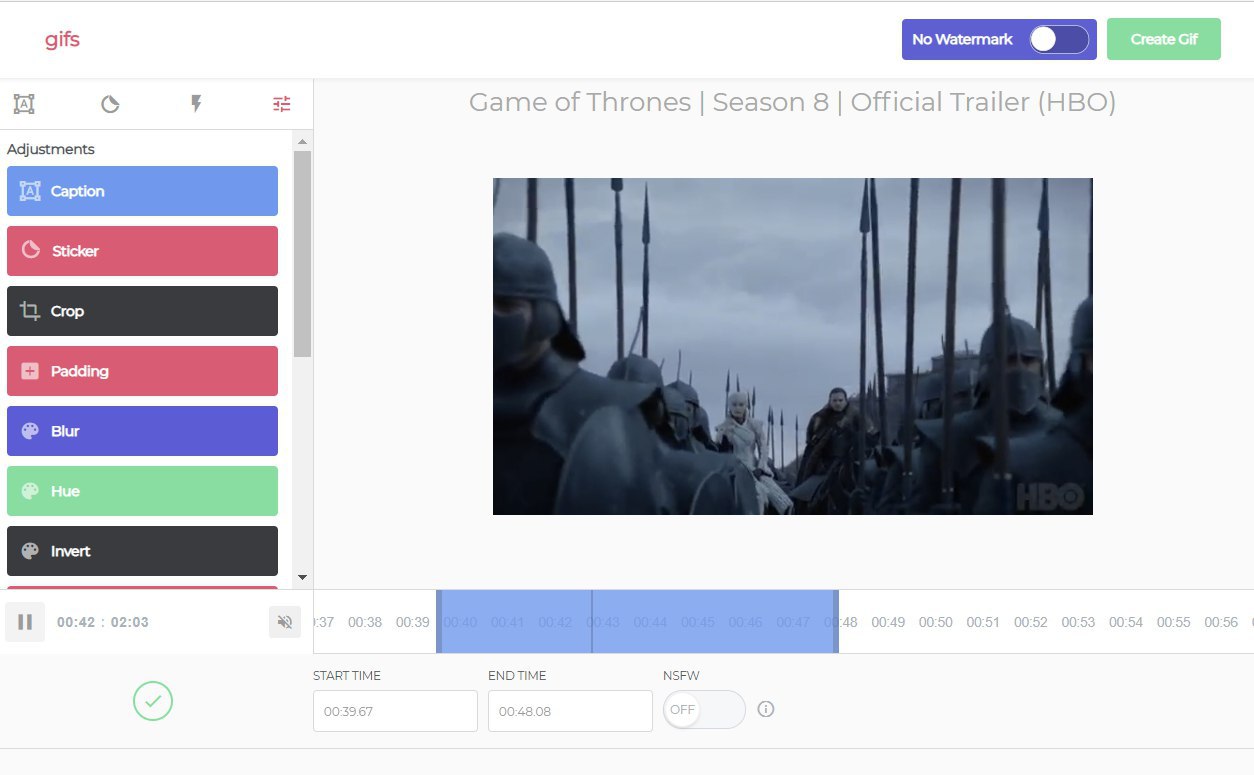
Task: Click the selection start handle on timeline
Action: click(439, 622)
